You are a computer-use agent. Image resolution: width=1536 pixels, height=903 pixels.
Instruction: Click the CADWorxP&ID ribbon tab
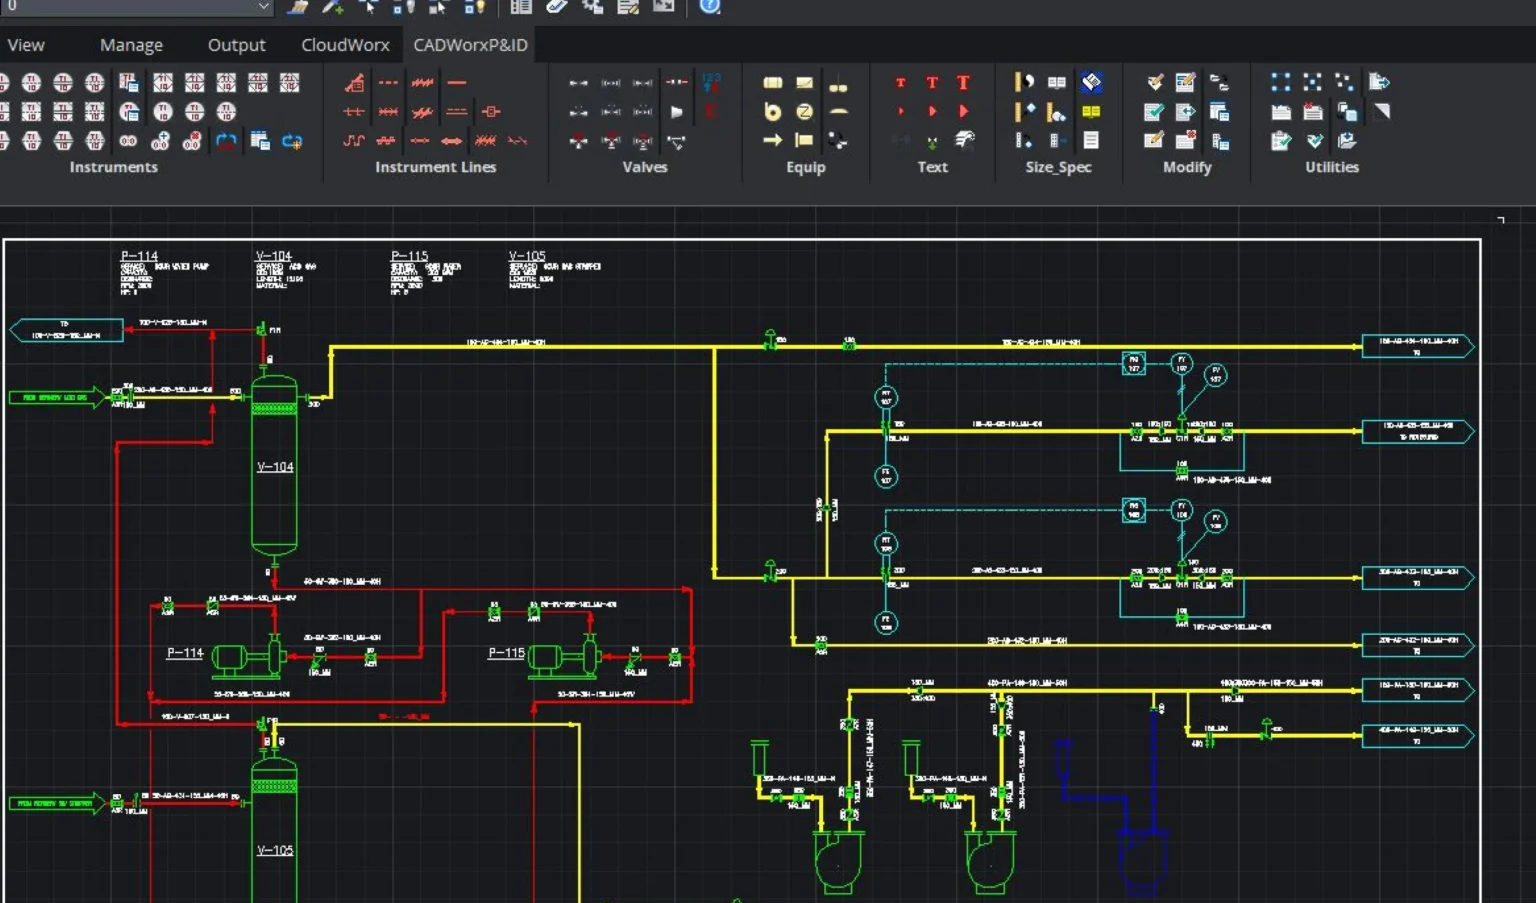click(x=470, y=45)
